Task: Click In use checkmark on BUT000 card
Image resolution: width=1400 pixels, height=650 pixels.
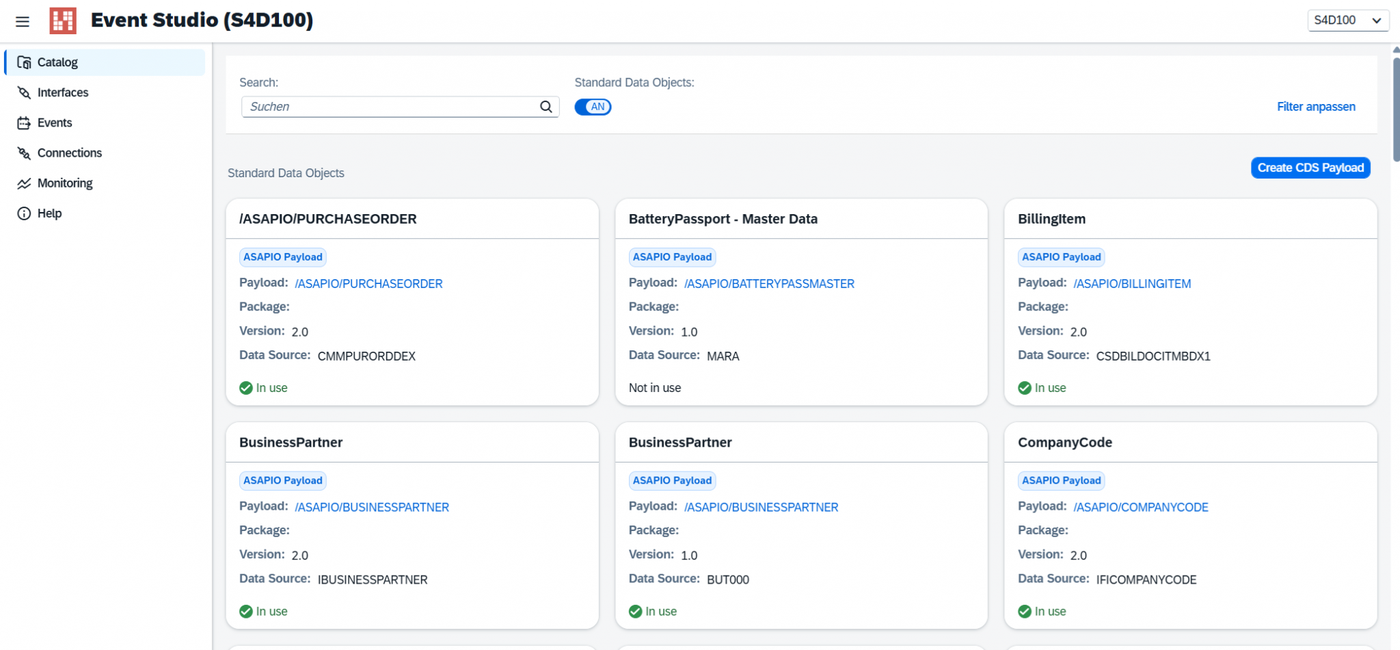Action: tap(635, 611)
